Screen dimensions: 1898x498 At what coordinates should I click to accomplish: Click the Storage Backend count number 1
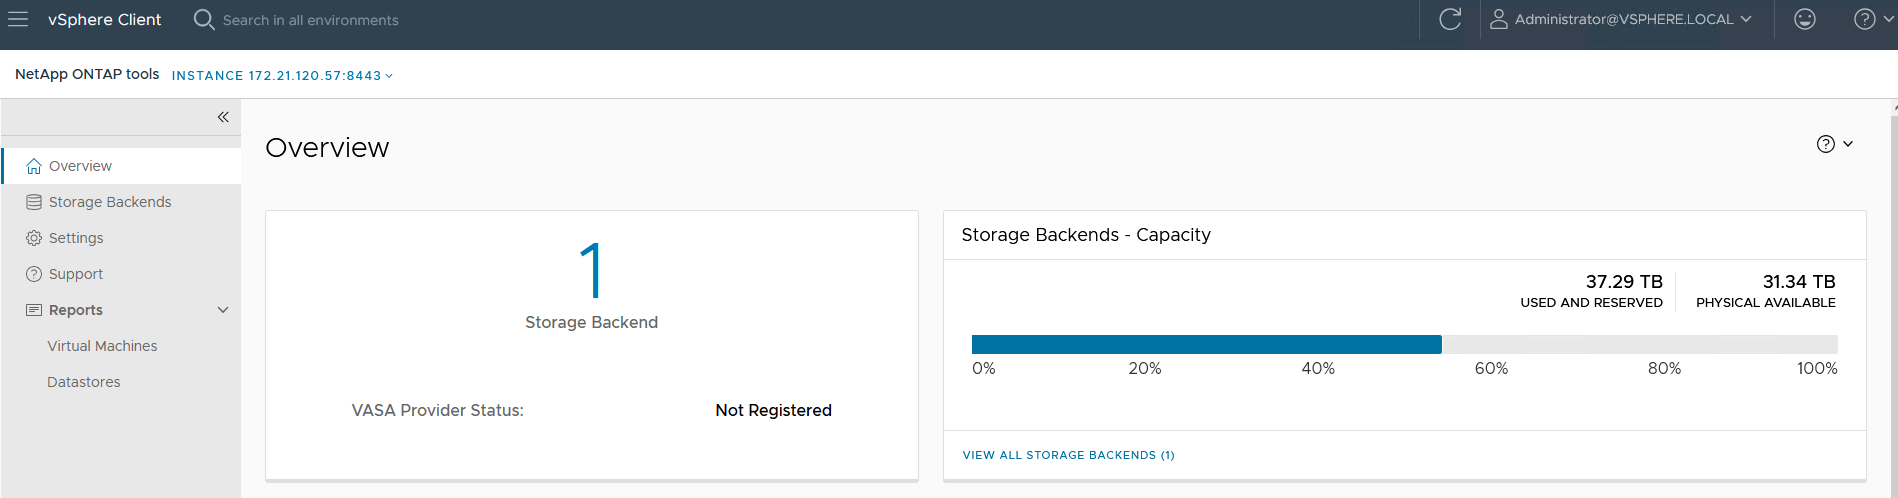(x=592, y=270)
